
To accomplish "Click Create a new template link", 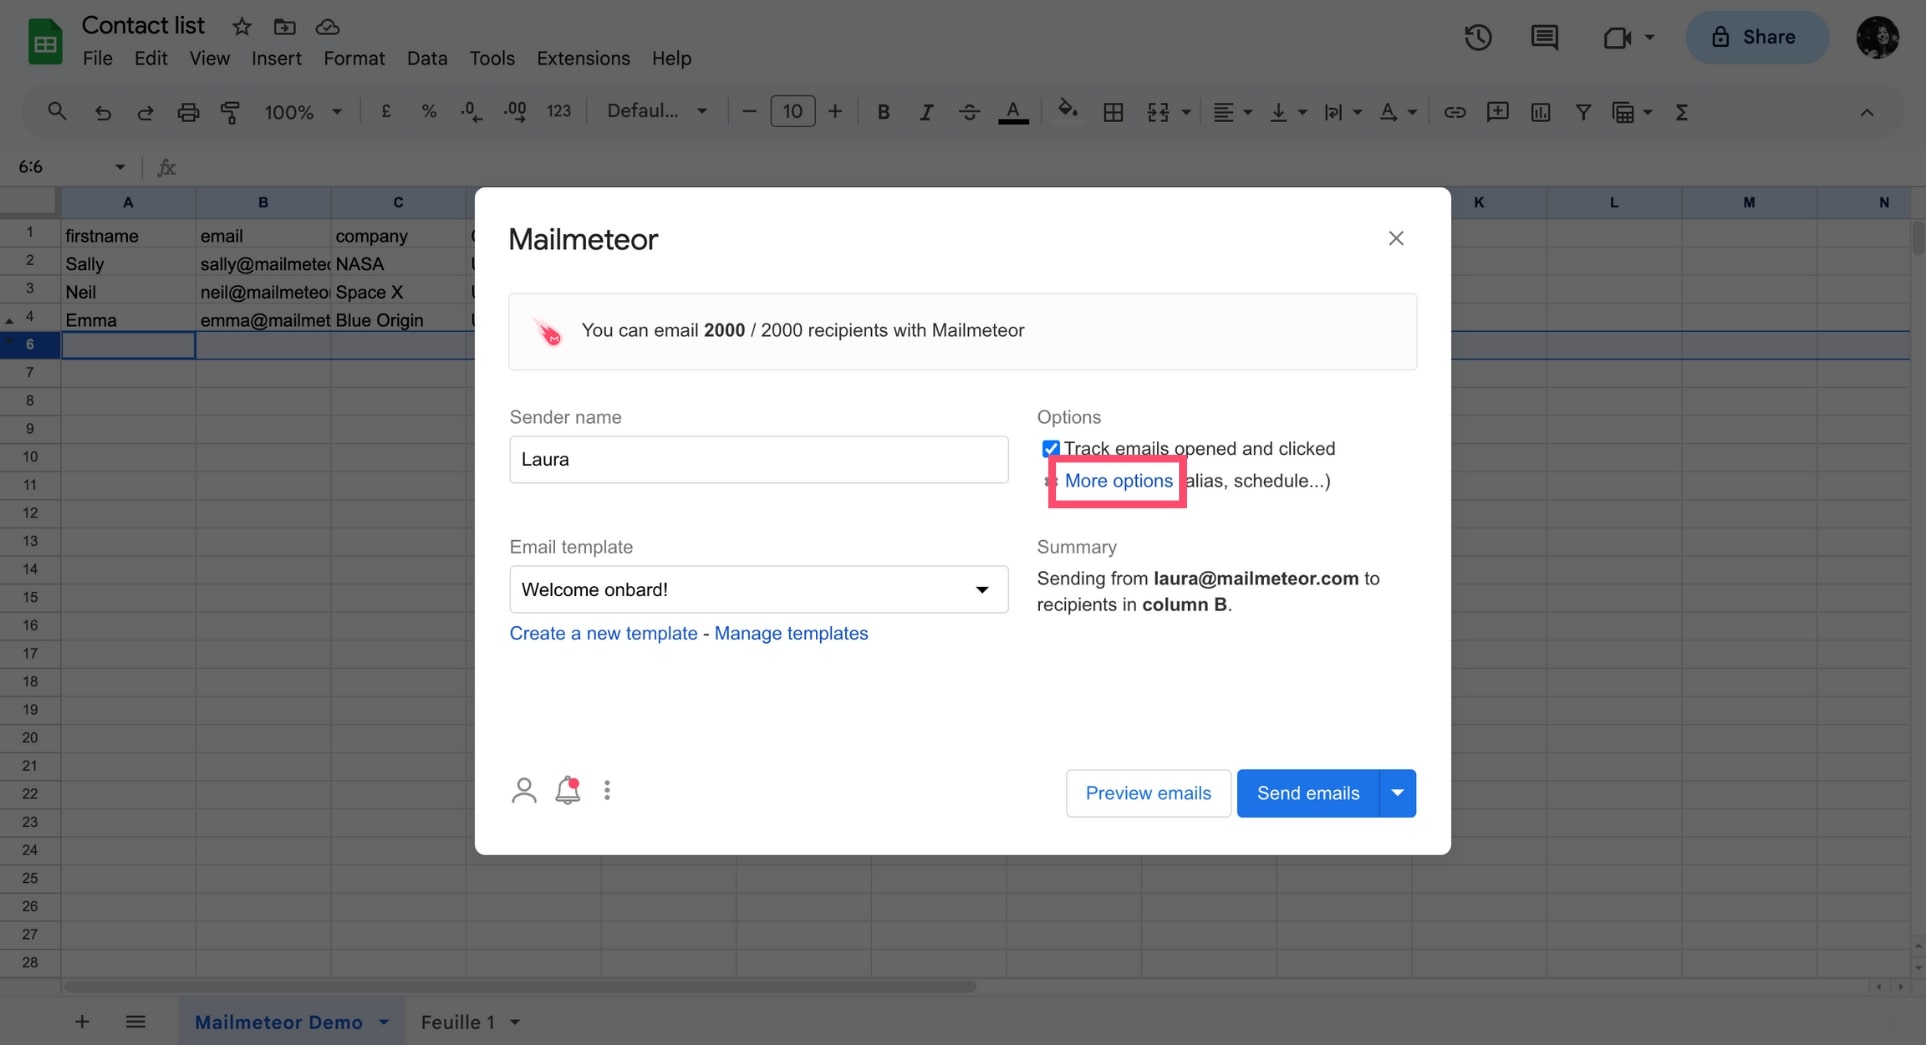I will pos(603,633).
